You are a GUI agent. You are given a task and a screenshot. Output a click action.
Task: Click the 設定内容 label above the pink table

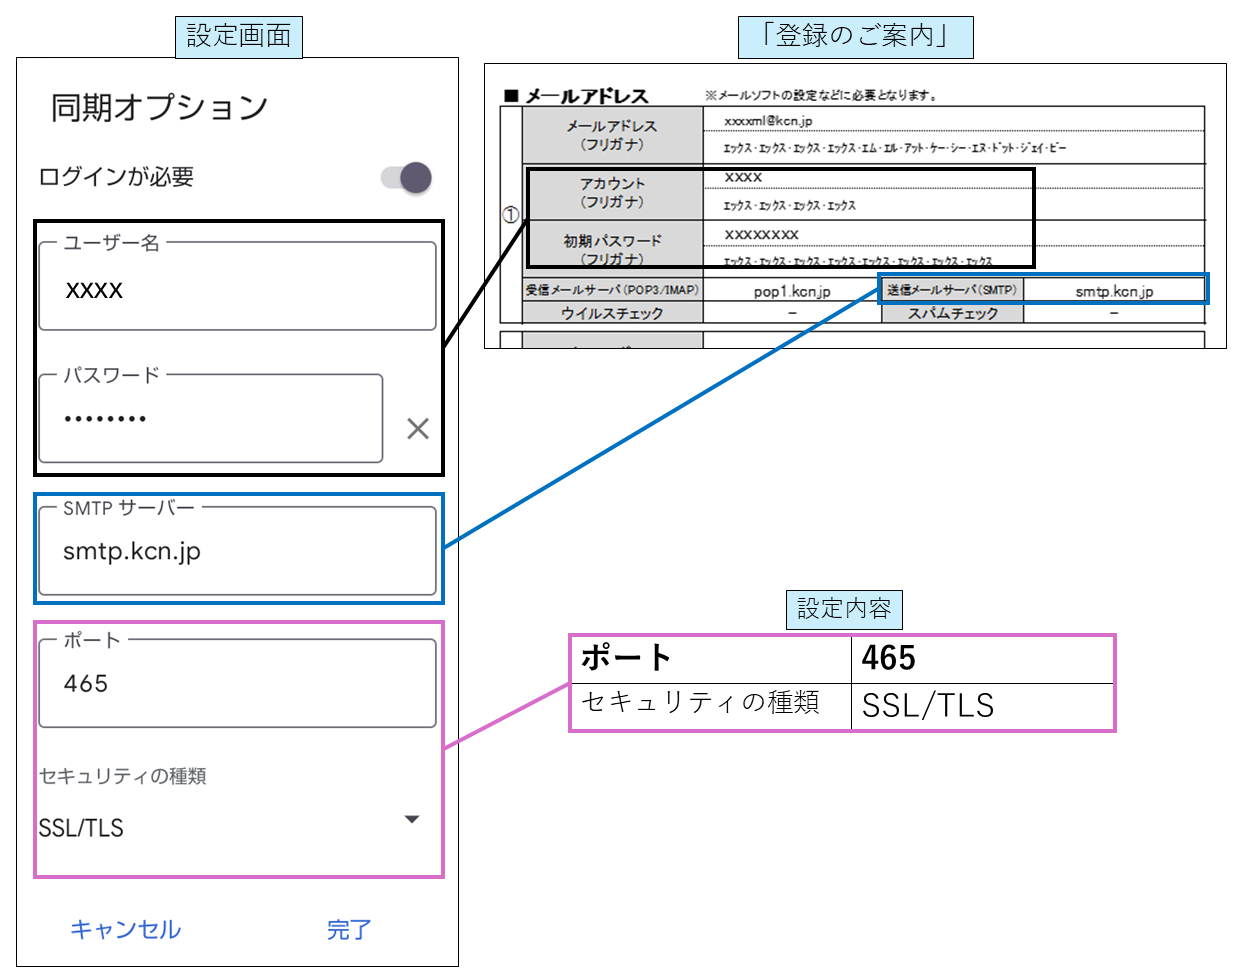(843, 609)
